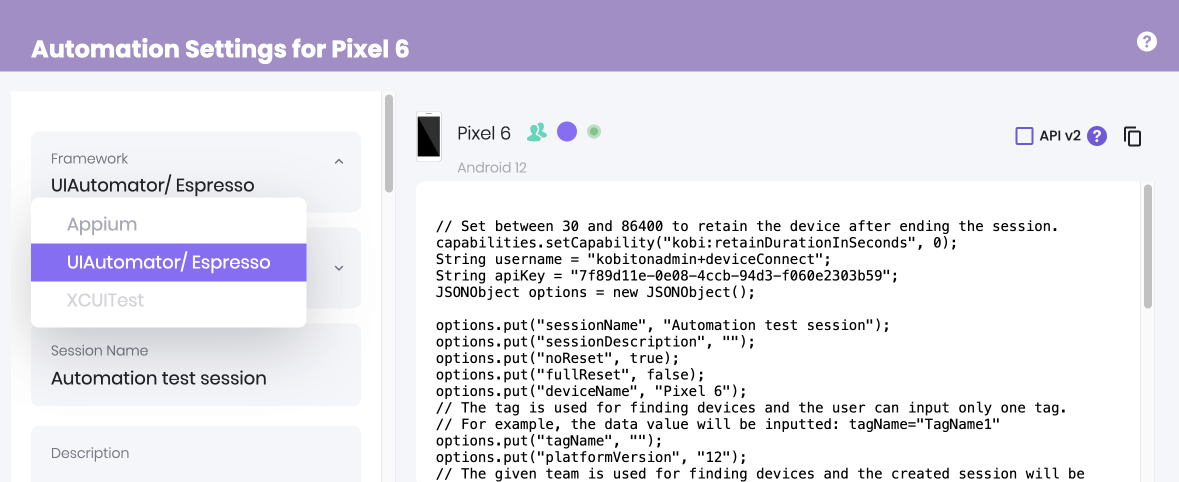The image size is (1179, 482).
Task: Click the code panel scrollbar
Action: (x=1148, y=247)
